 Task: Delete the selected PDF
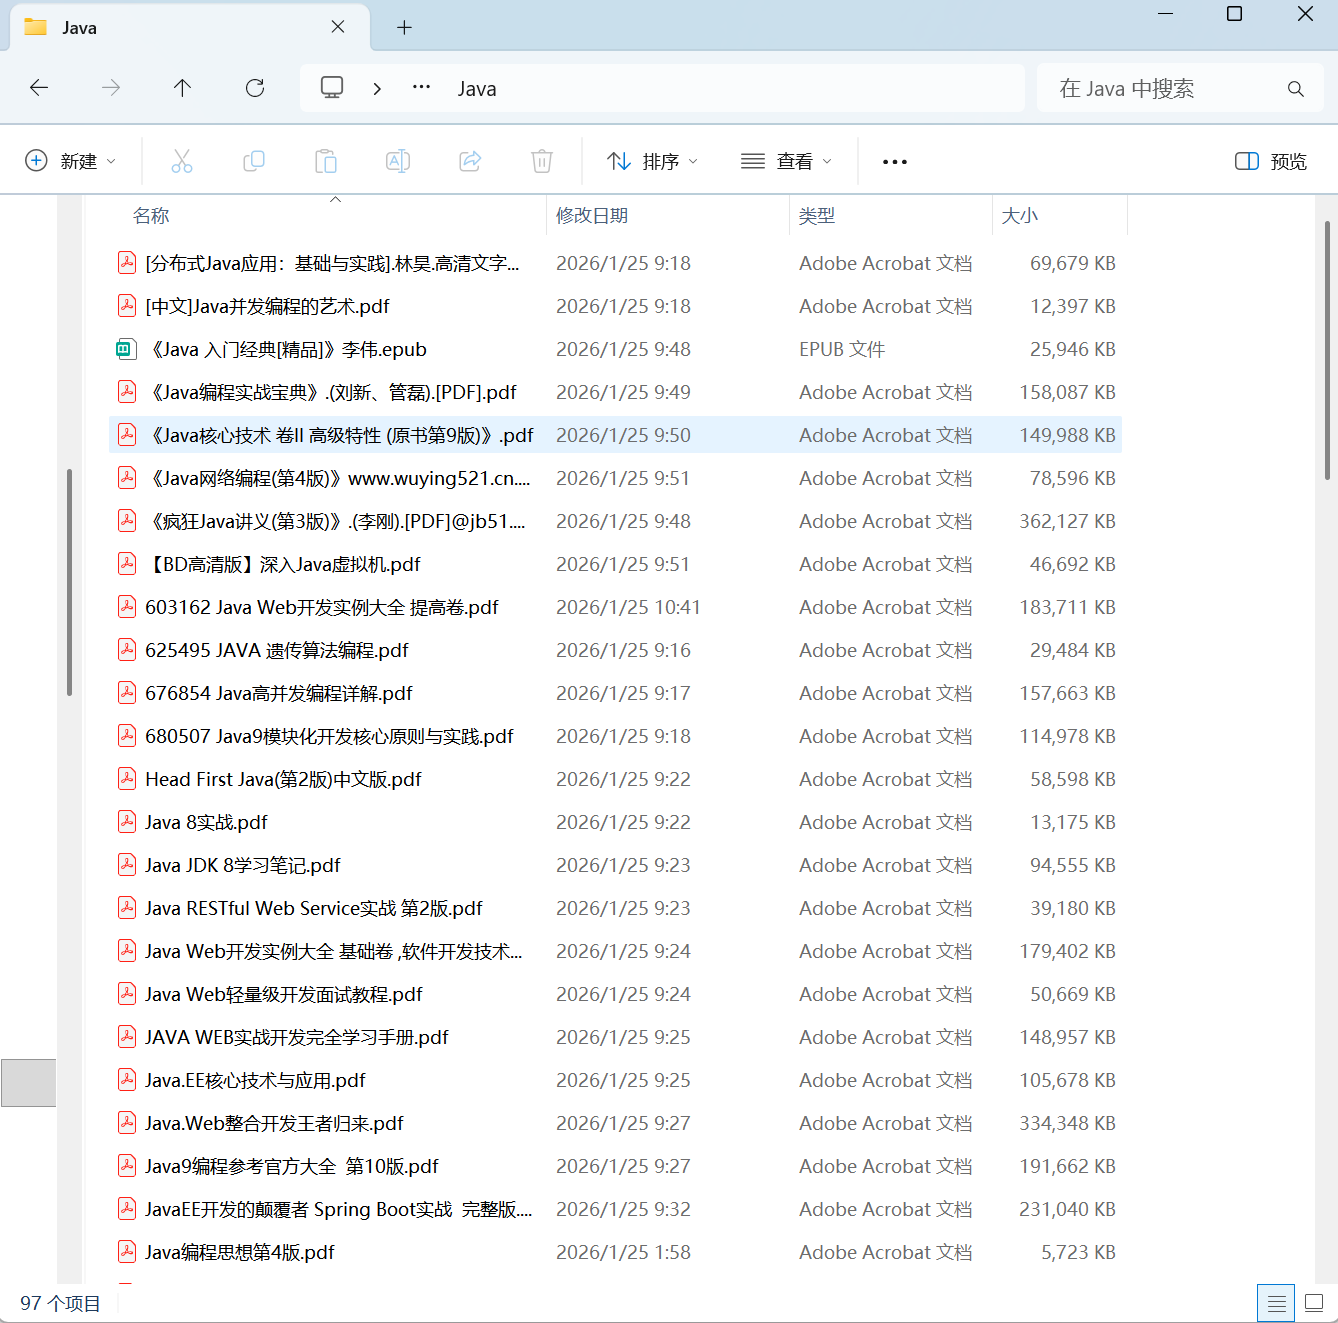click(x=541, y=160)
